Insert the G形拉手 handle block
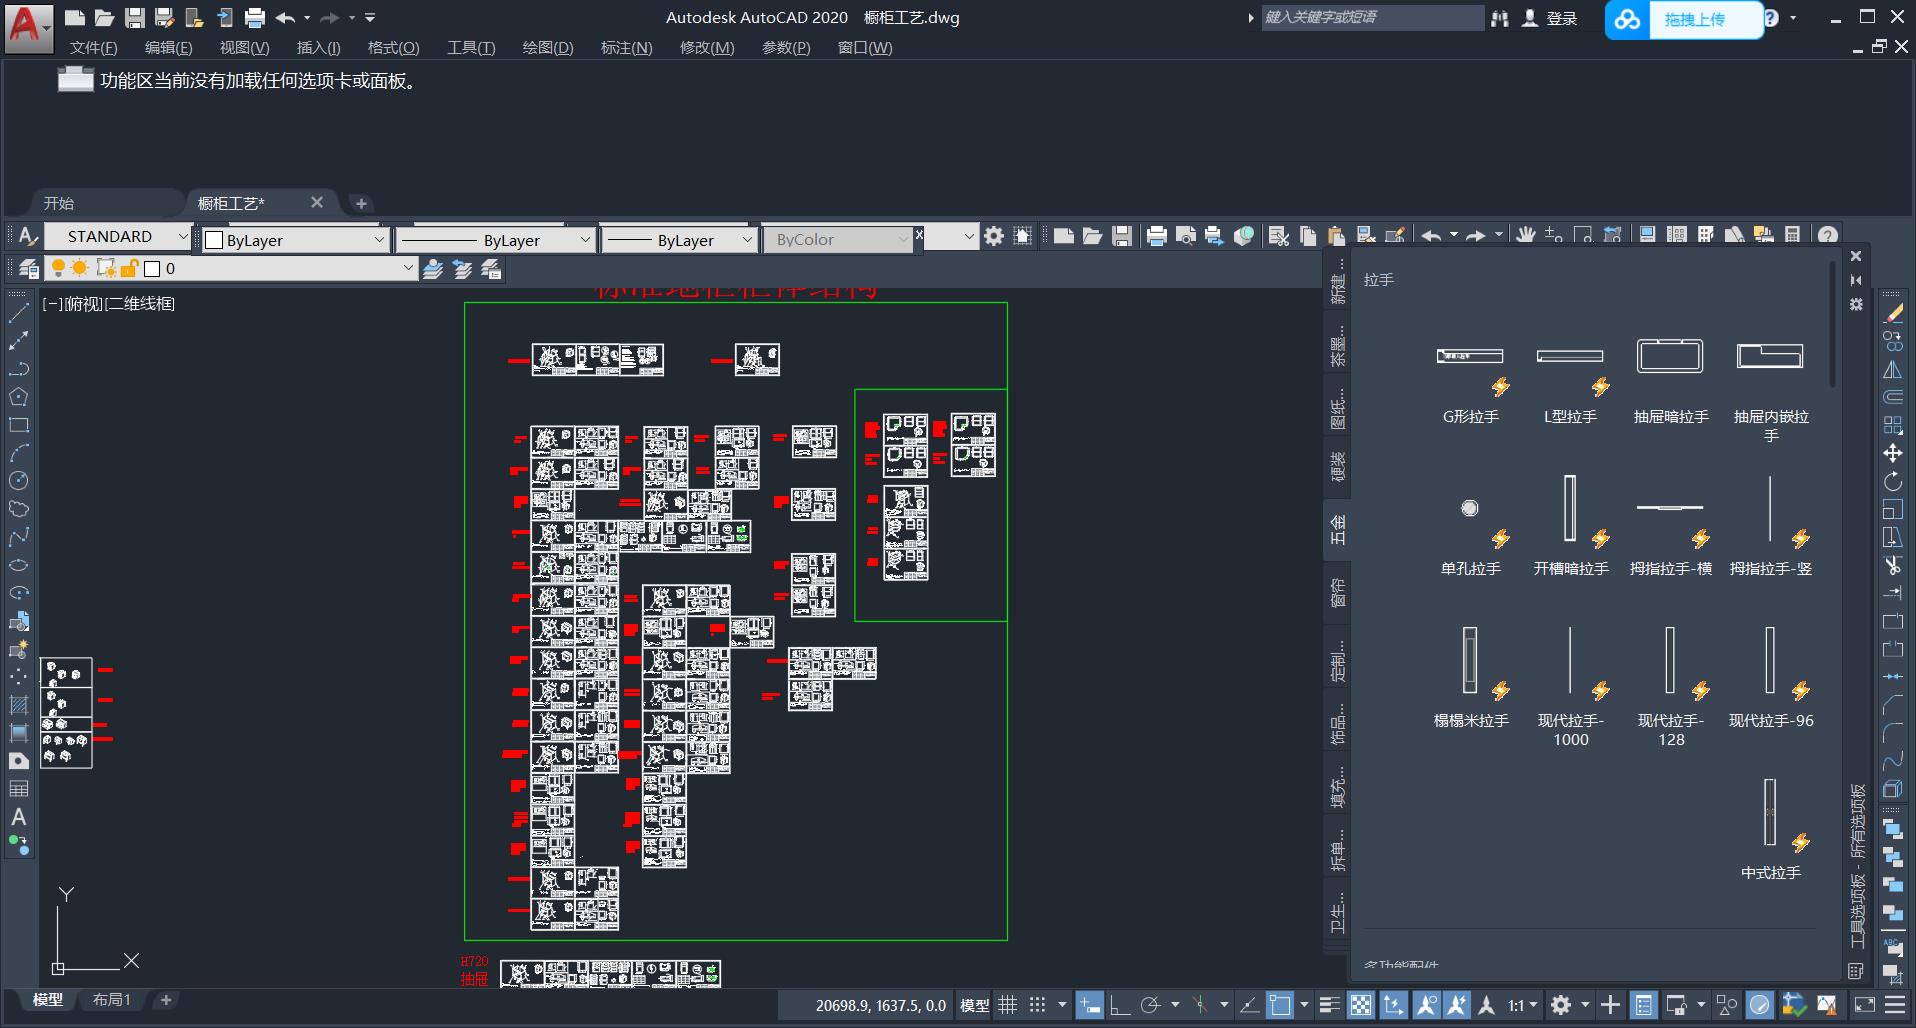The image size is (1916, 1028). coord(1470,357)
